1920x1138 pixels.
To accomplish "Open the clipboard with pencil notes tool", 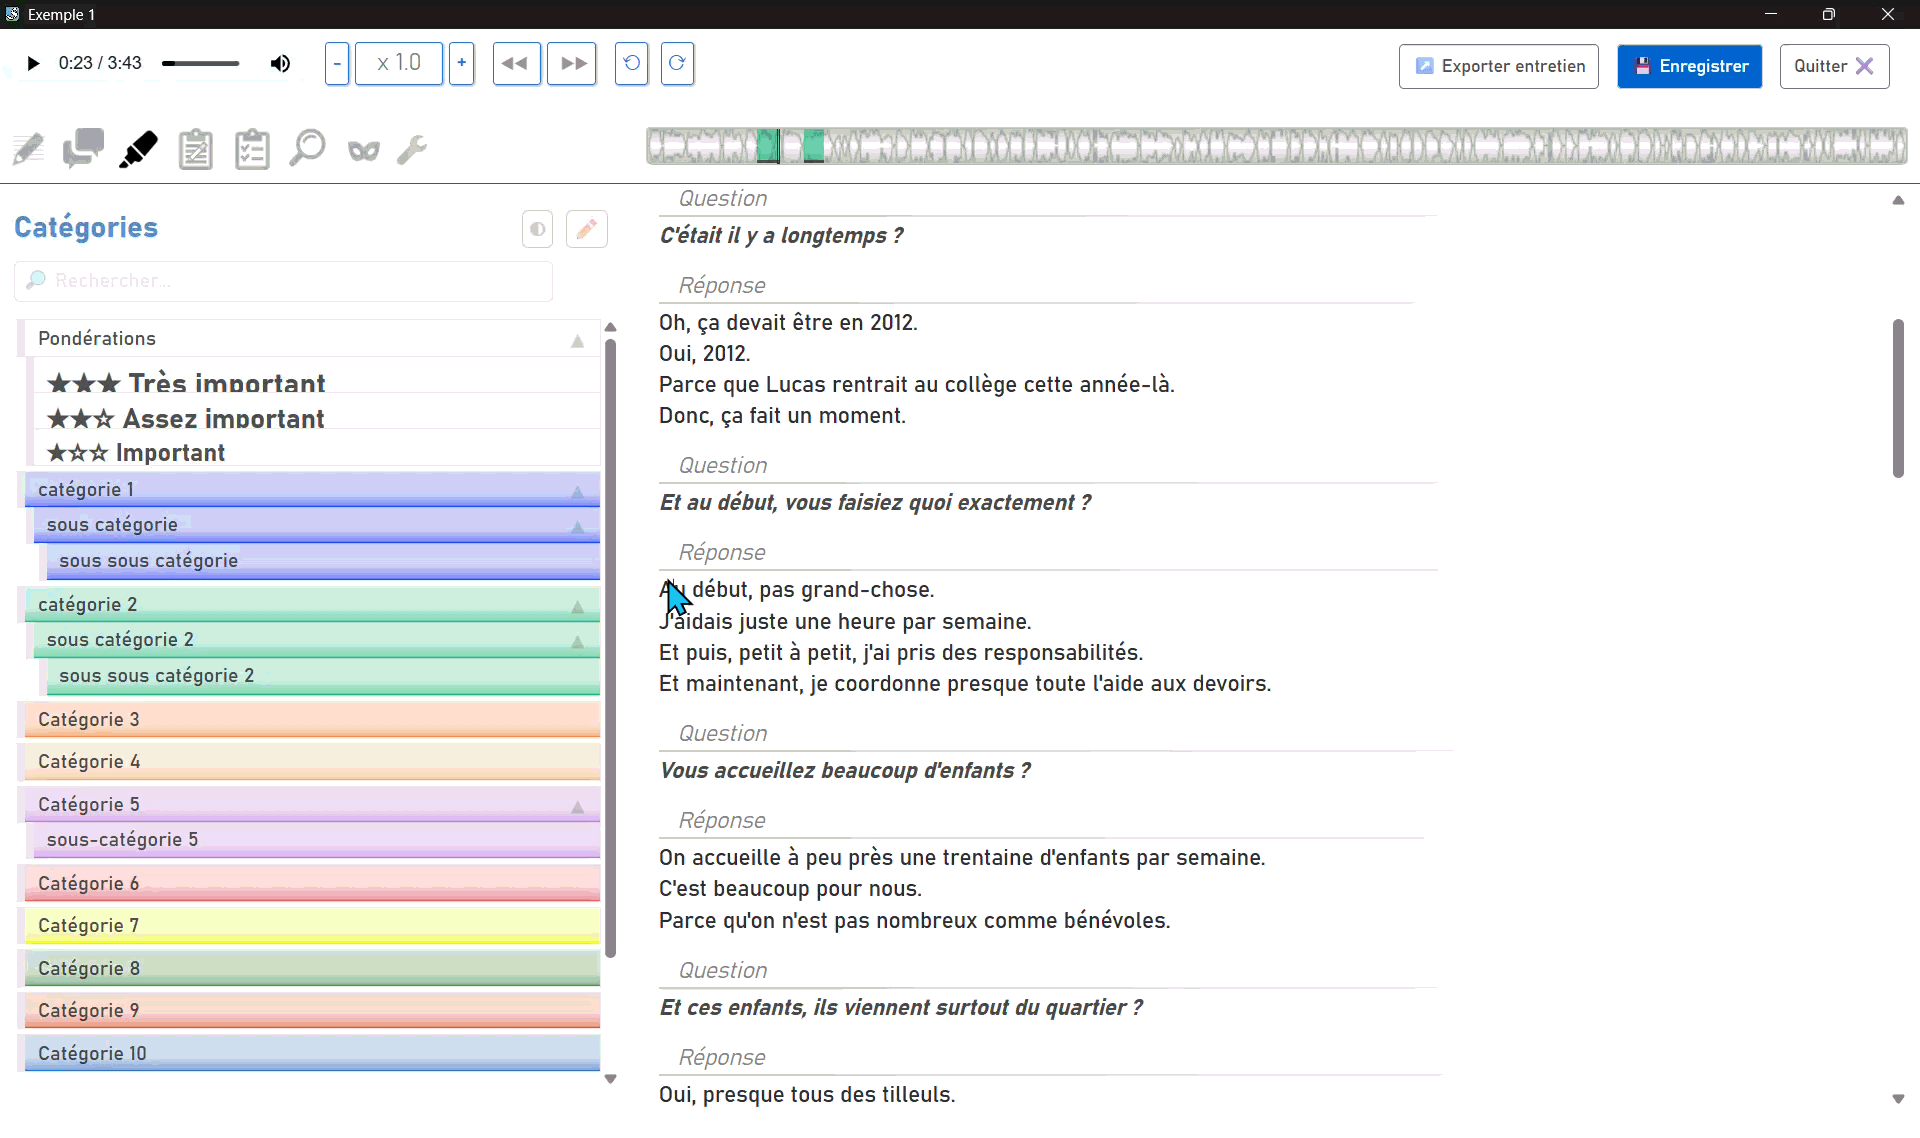I will pos(196,150).
